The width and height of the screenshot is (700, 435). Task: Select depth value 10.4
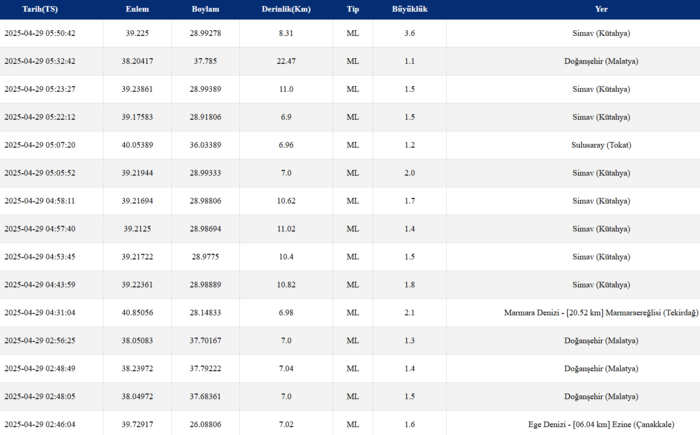[x=286, y=257]
